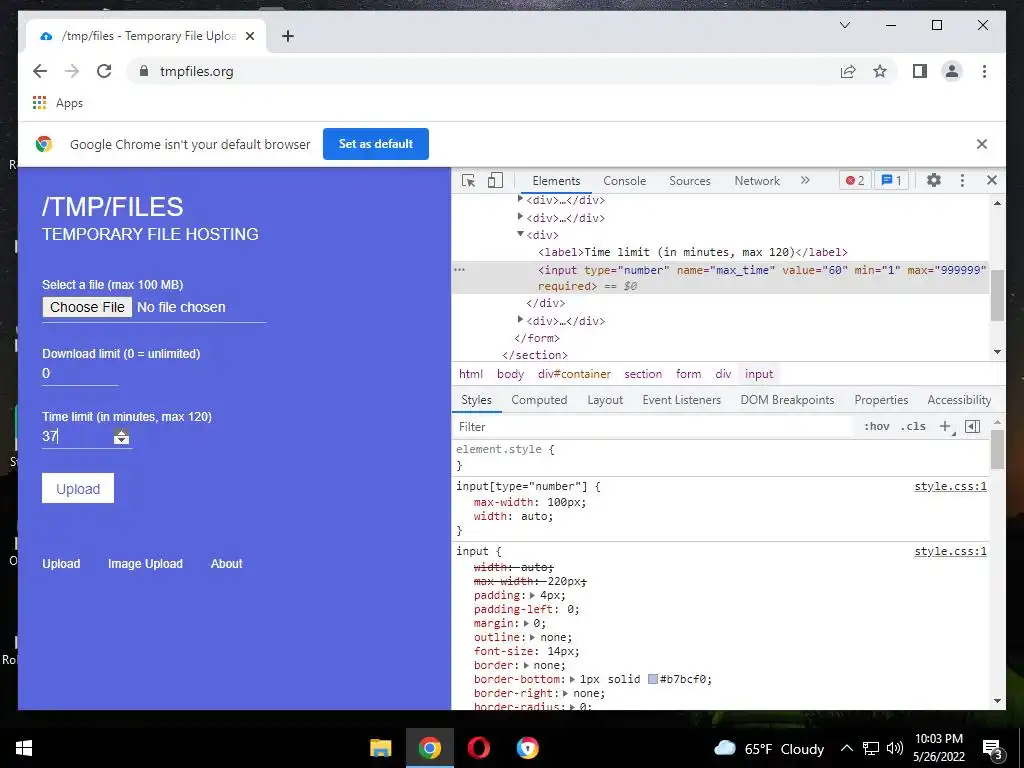
Task: Expand the margin property triangle
Action: point(526,623)
